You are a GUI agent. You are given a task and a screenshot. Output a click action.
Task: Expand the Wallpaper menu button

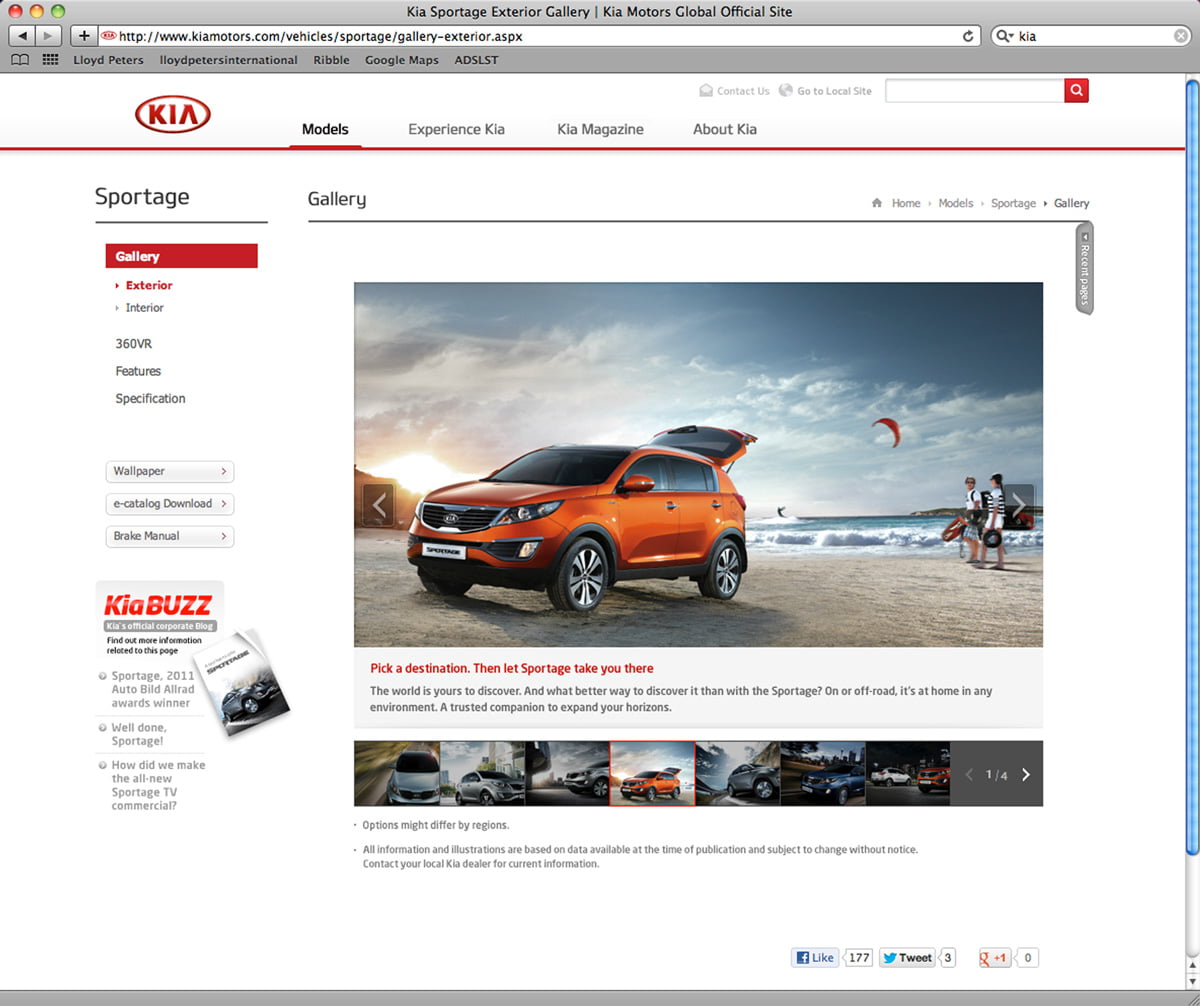point(169,471)
